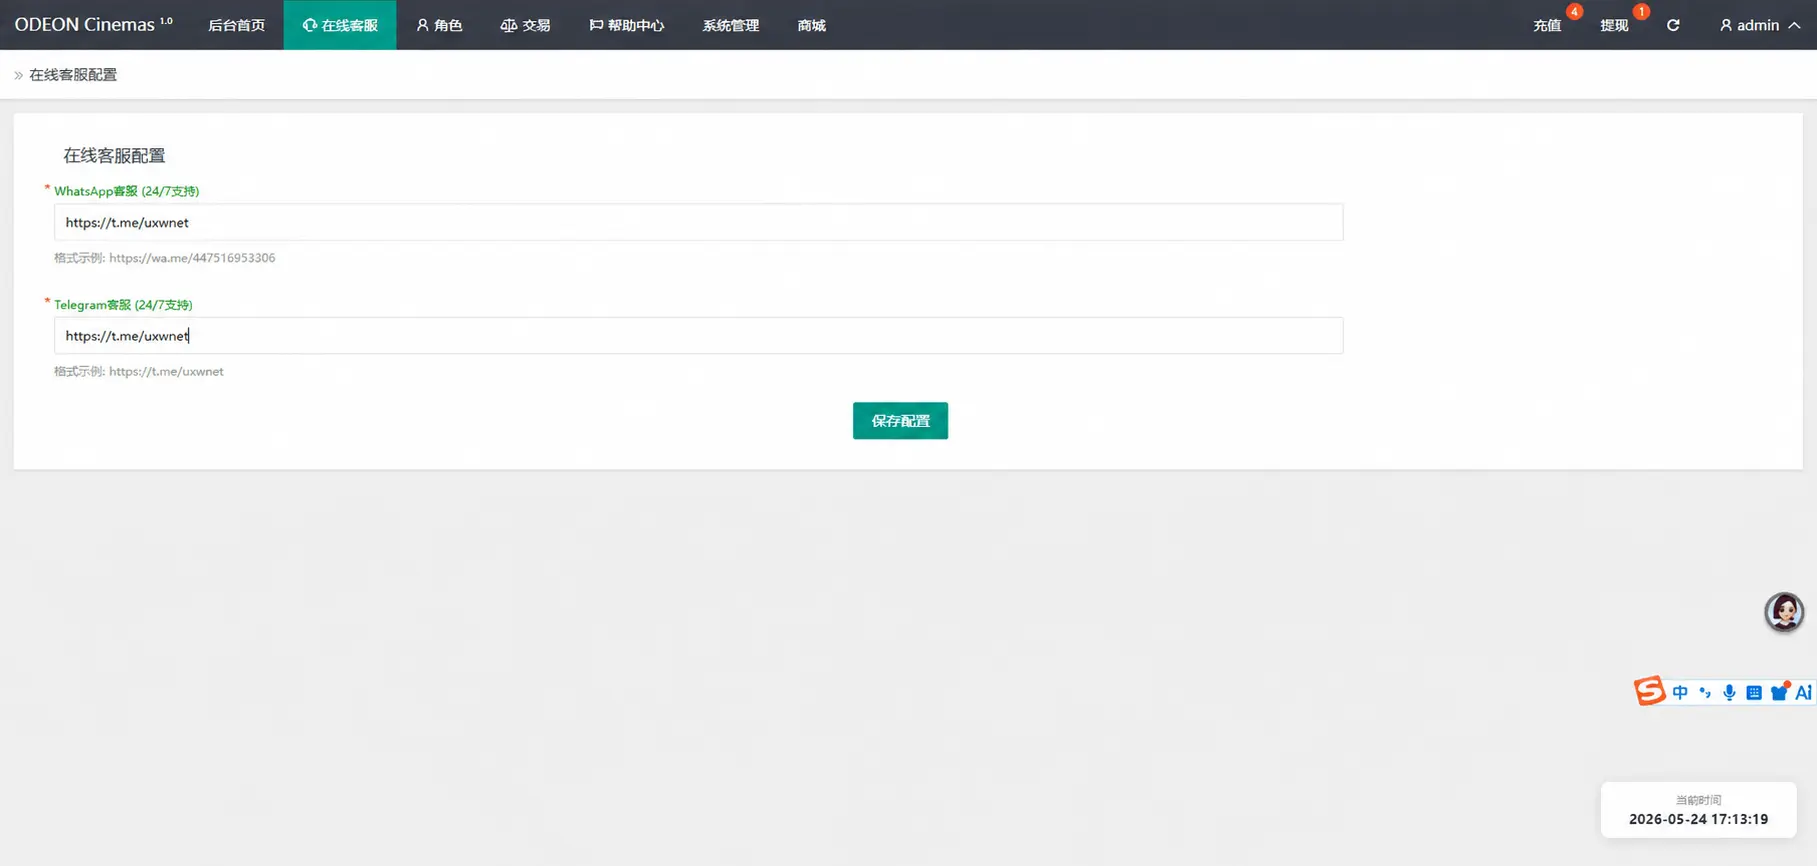
Task: Open the 提现 withdrawal notifications
Action: point(1614,25)
